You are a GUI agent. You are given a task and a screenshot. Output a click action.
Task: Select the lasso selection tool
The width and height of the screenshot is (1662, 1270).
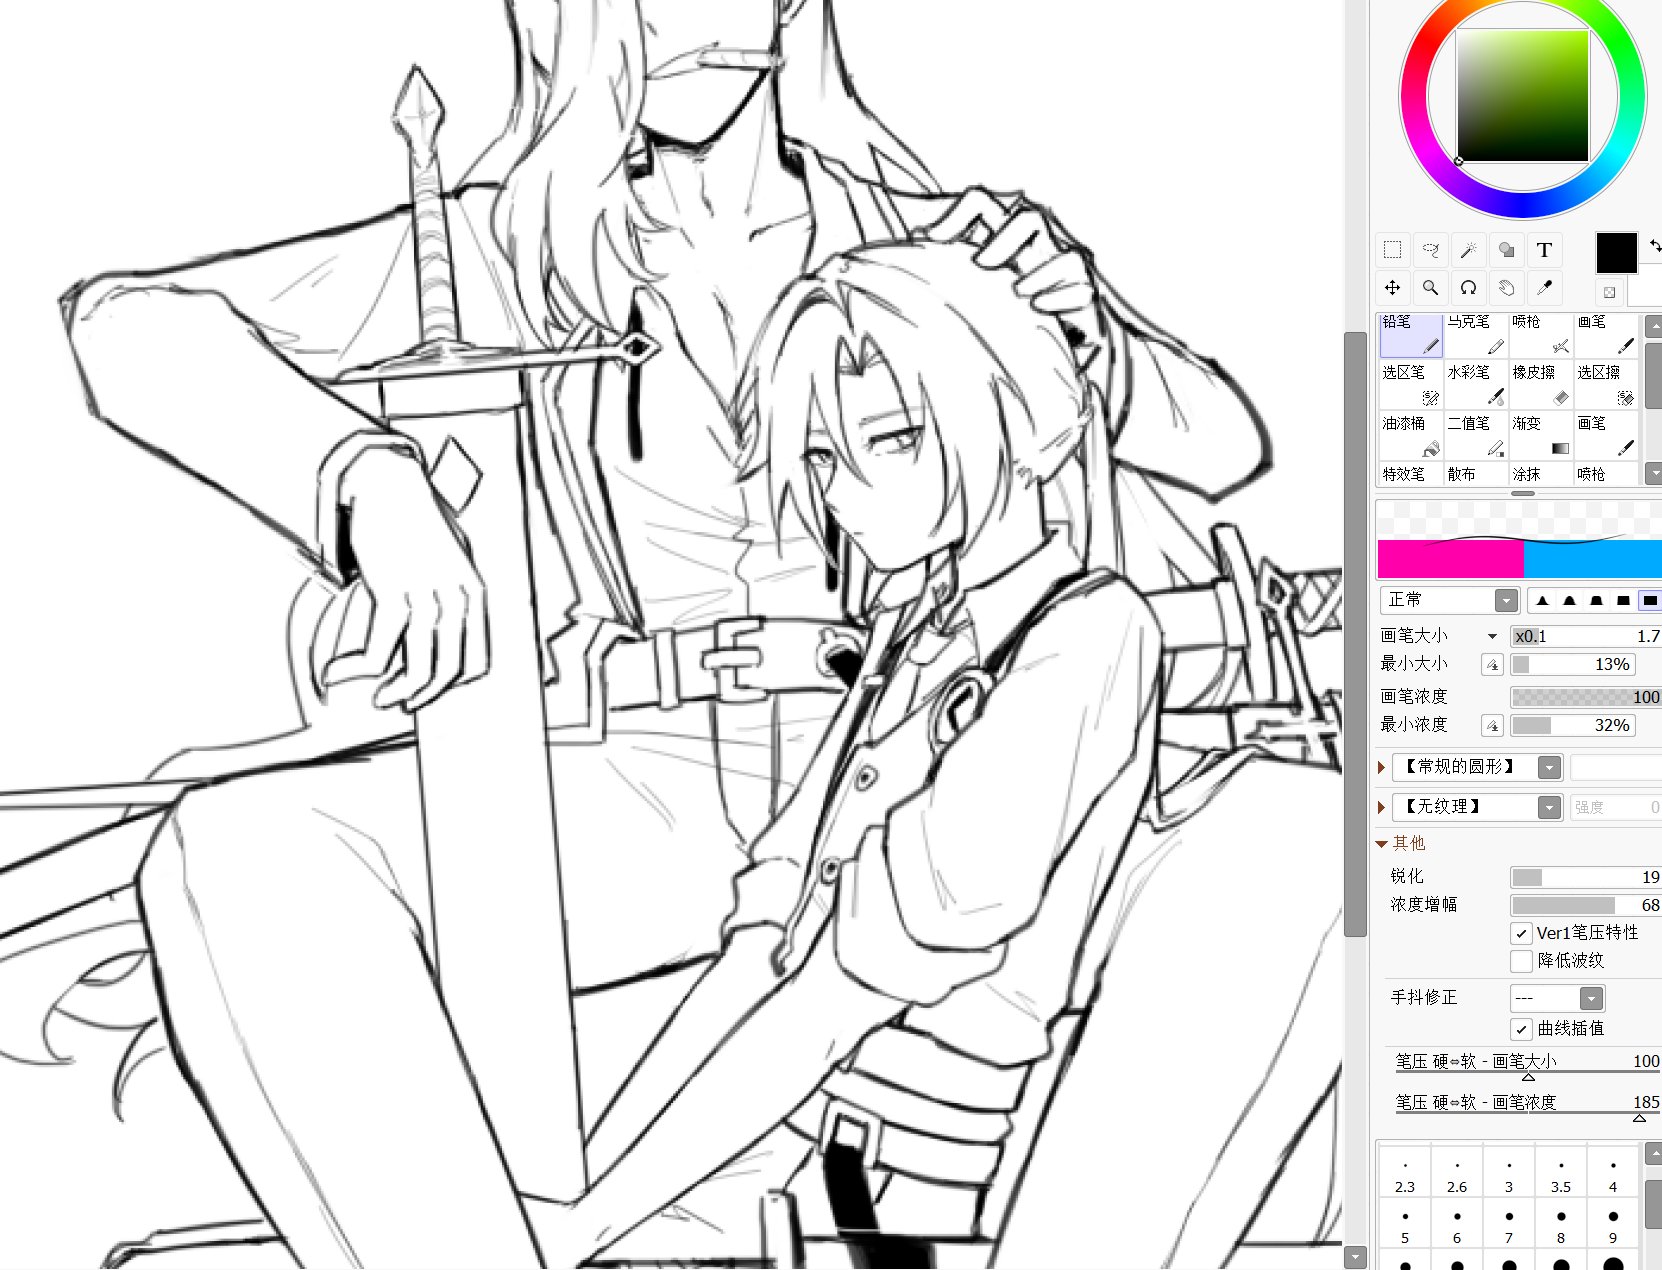[x=1430, y=250]
